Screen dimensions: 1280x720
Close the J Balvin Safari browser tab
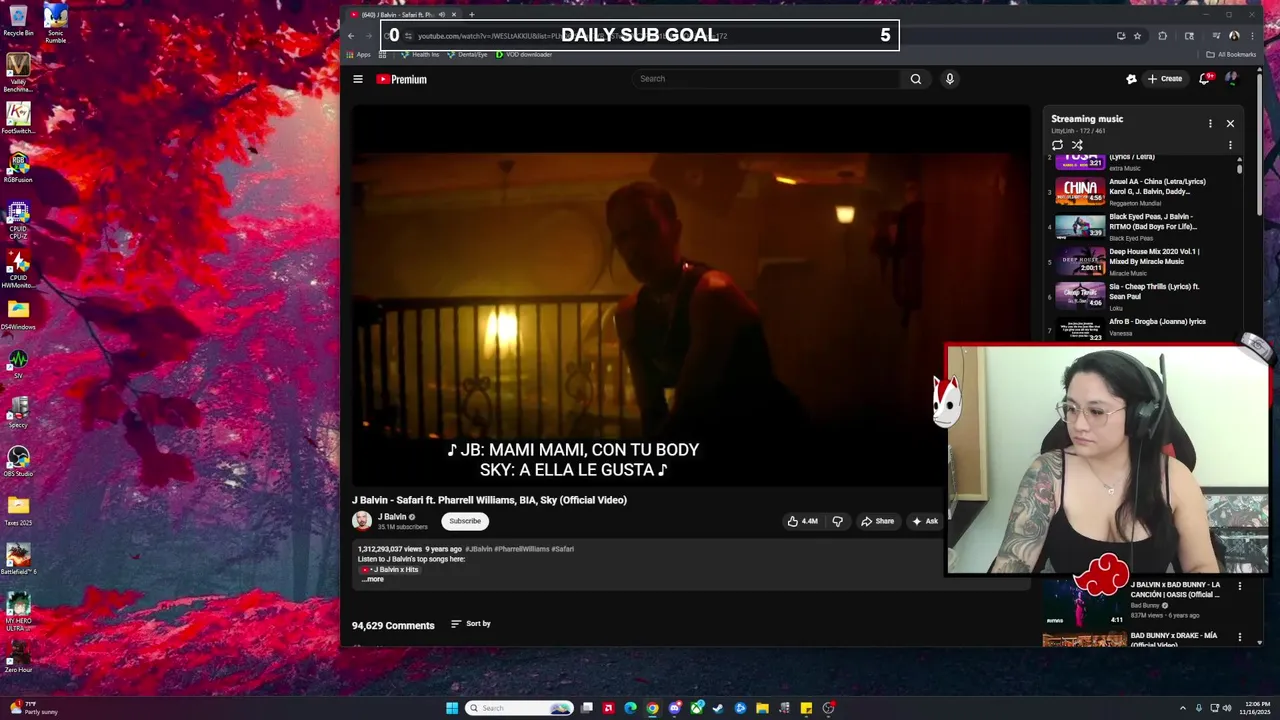pos(454,15)
